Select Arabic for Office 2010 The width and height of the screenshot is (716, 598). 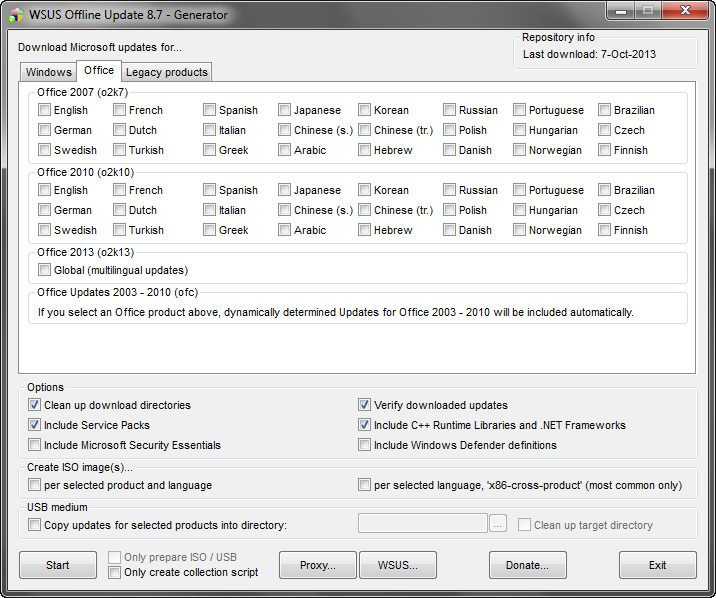[284, 230]
